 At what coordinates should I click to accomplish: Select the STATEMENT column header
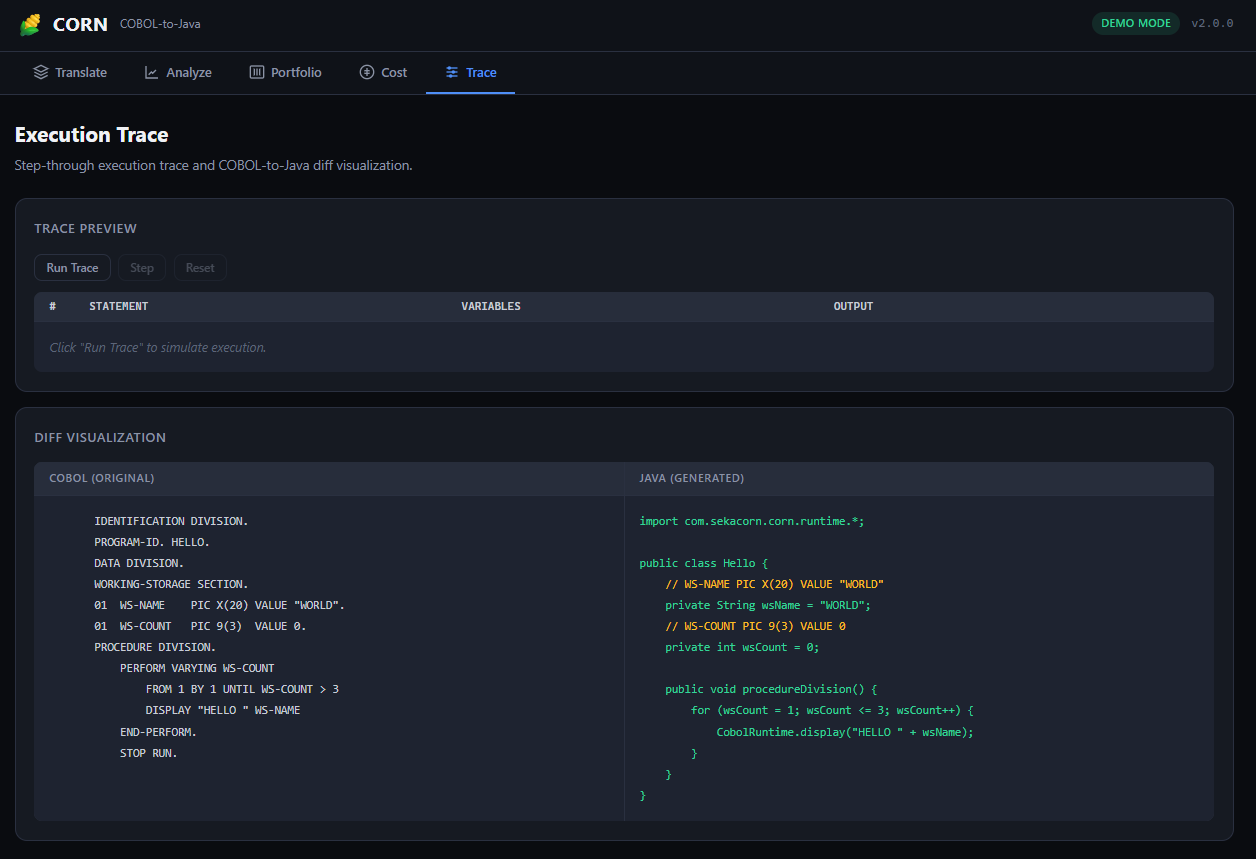(119, 306)
